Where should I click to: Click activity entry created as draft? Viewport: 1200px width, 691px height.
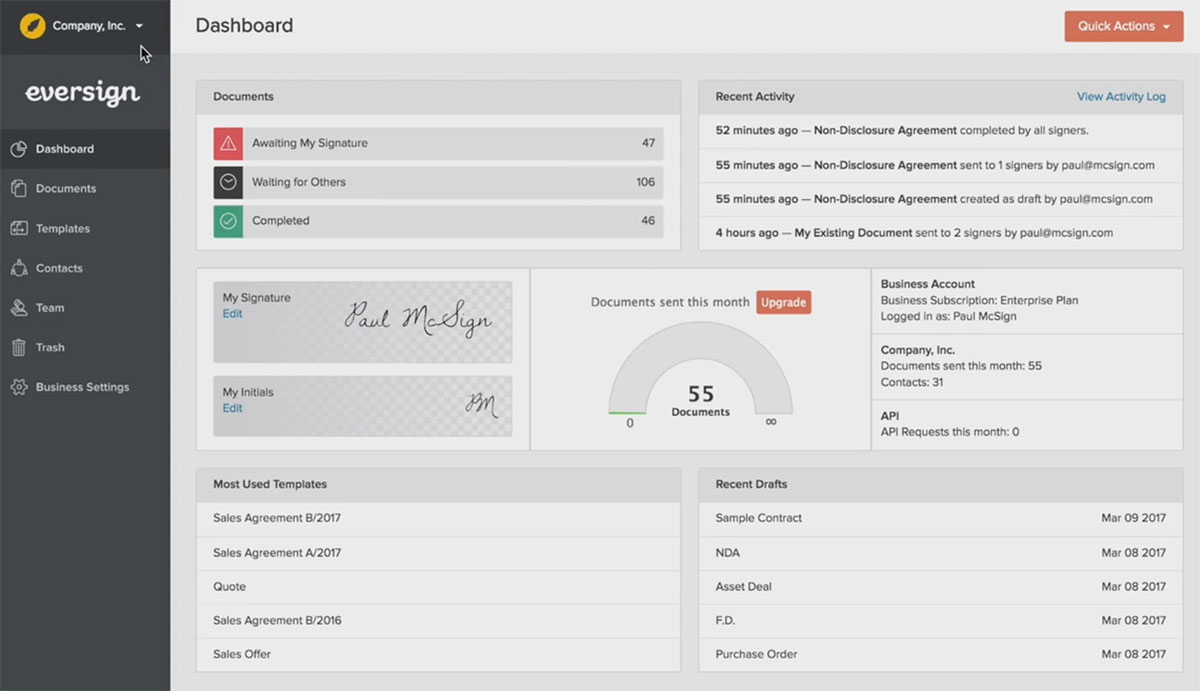[940, 199]
